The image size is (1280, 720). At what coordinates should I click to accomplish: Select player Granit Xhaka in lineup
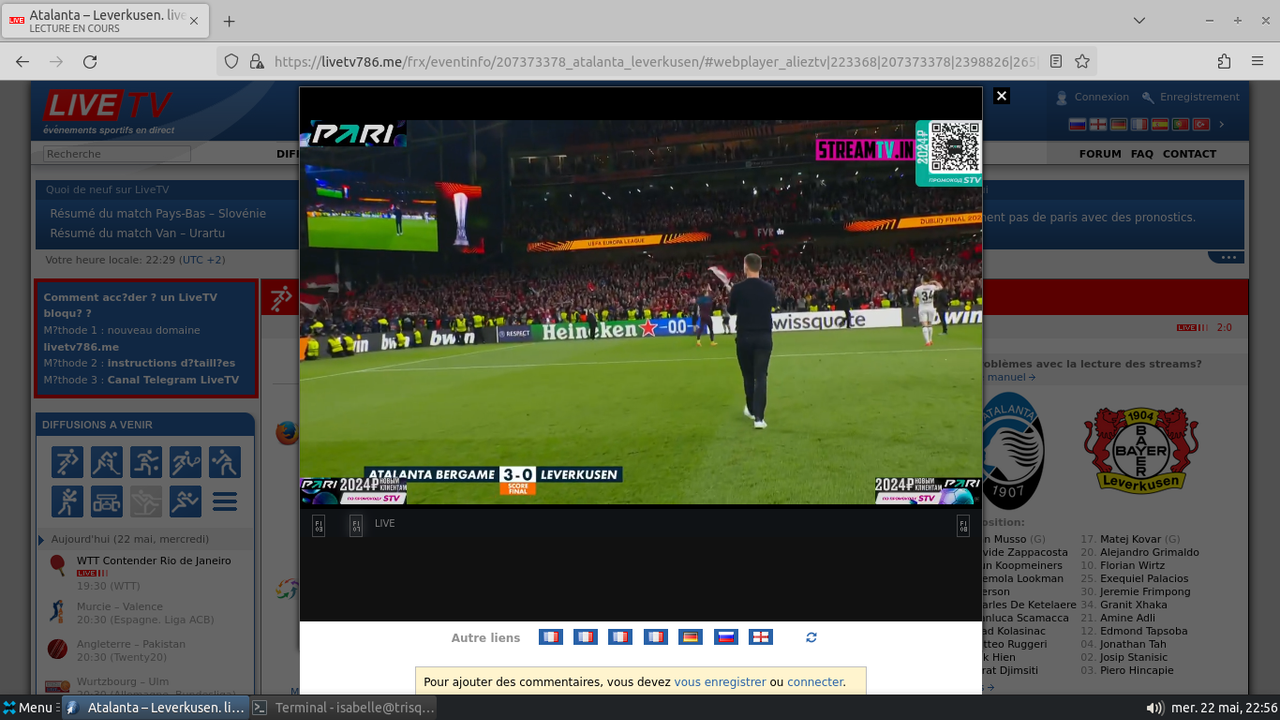[x=1133, y=605]
